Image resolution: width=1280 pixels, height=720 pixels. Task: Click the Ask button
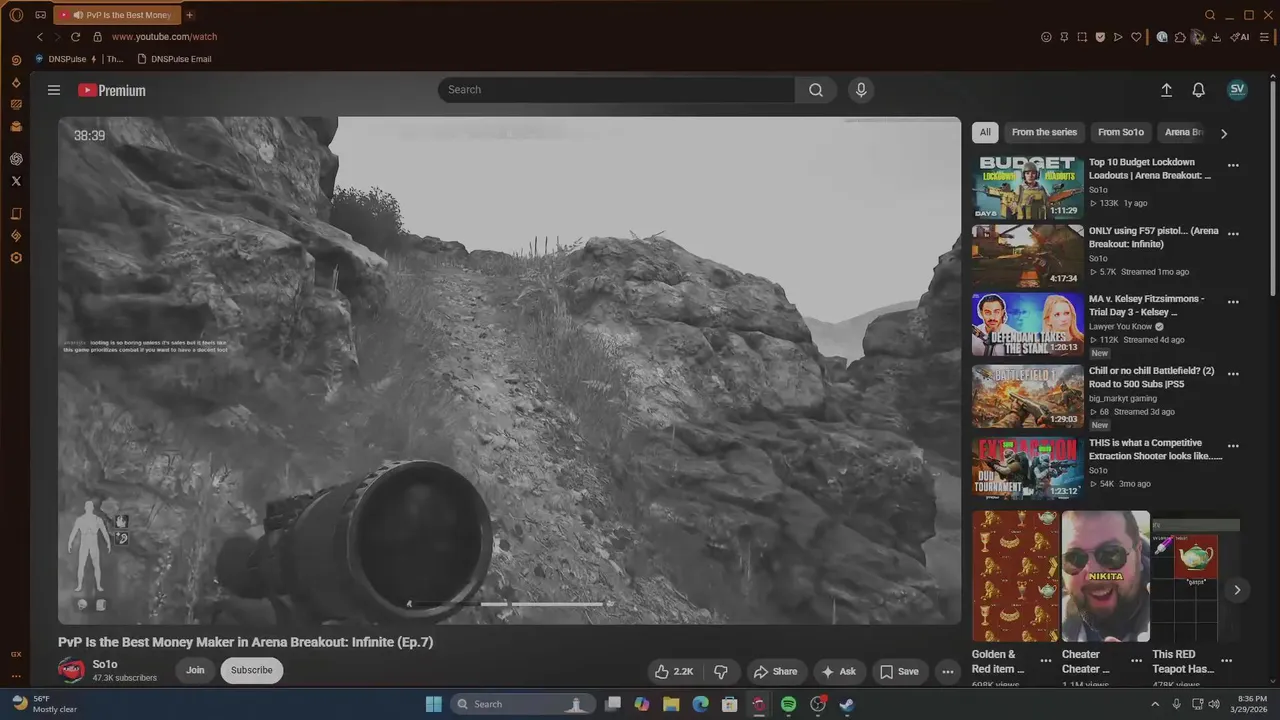tap(838, 672)
